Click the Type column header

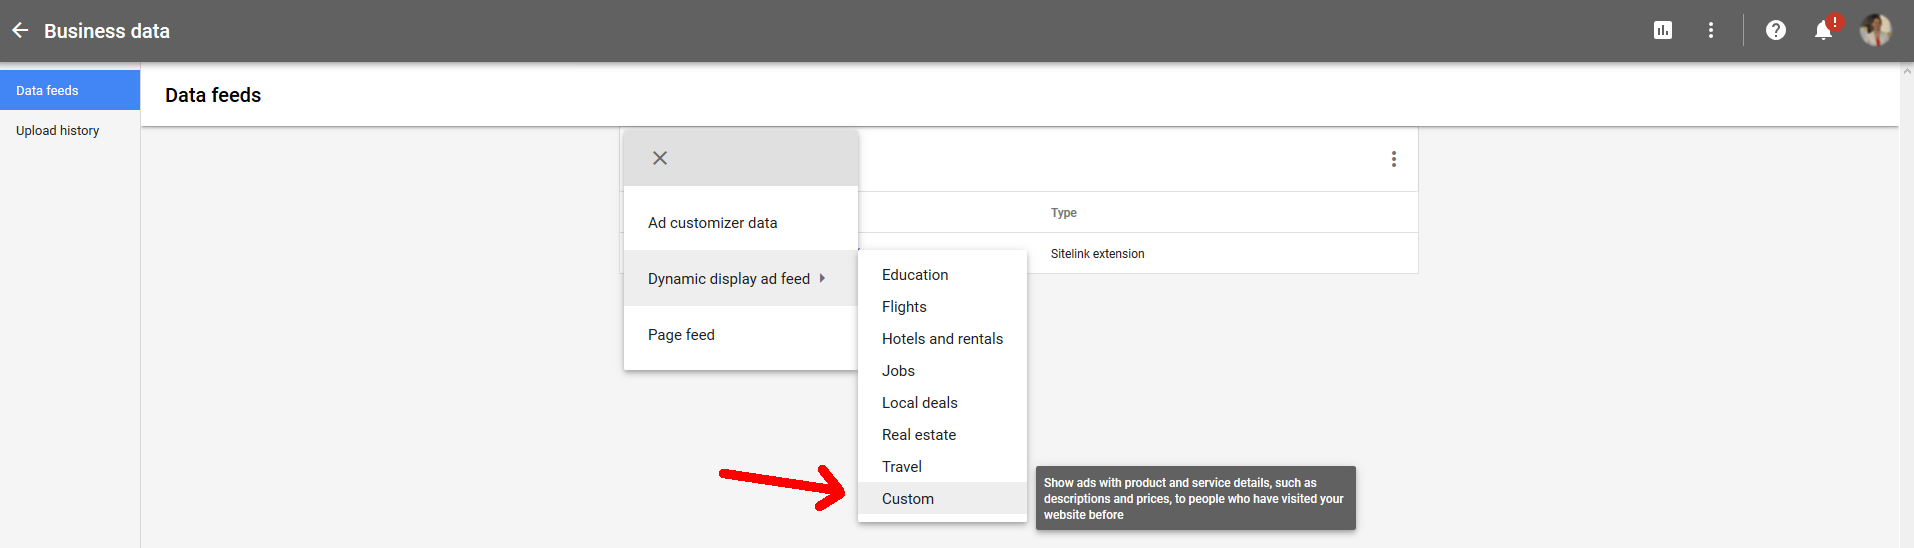[1063, 212]
